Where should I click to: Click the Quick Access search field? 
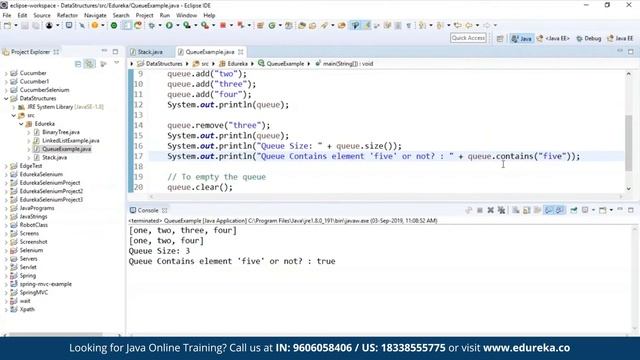[x=468, y=38]
